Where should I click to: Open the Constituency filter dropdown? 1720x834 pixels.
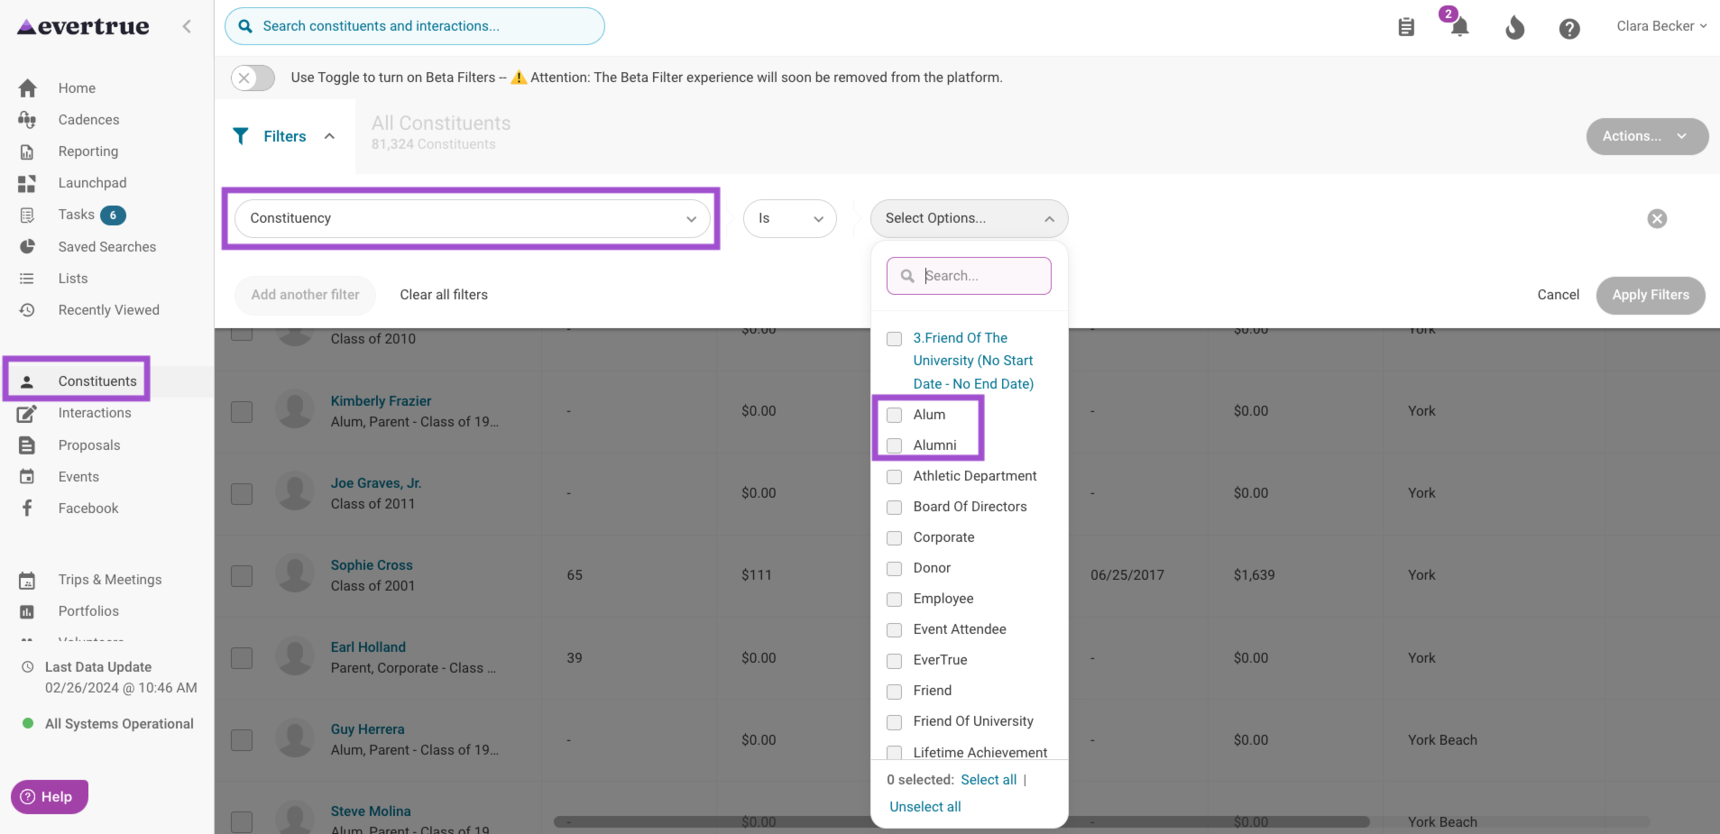(472, 218)
